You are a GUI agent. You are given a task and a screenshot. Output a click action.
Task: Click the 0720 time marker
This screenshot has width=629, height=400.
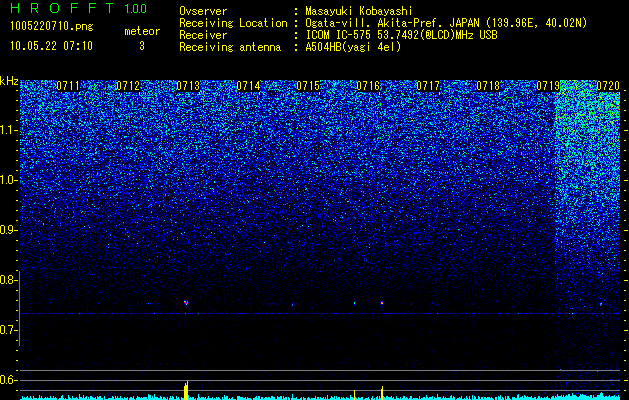pyautogui.click(x=608, y=86)
